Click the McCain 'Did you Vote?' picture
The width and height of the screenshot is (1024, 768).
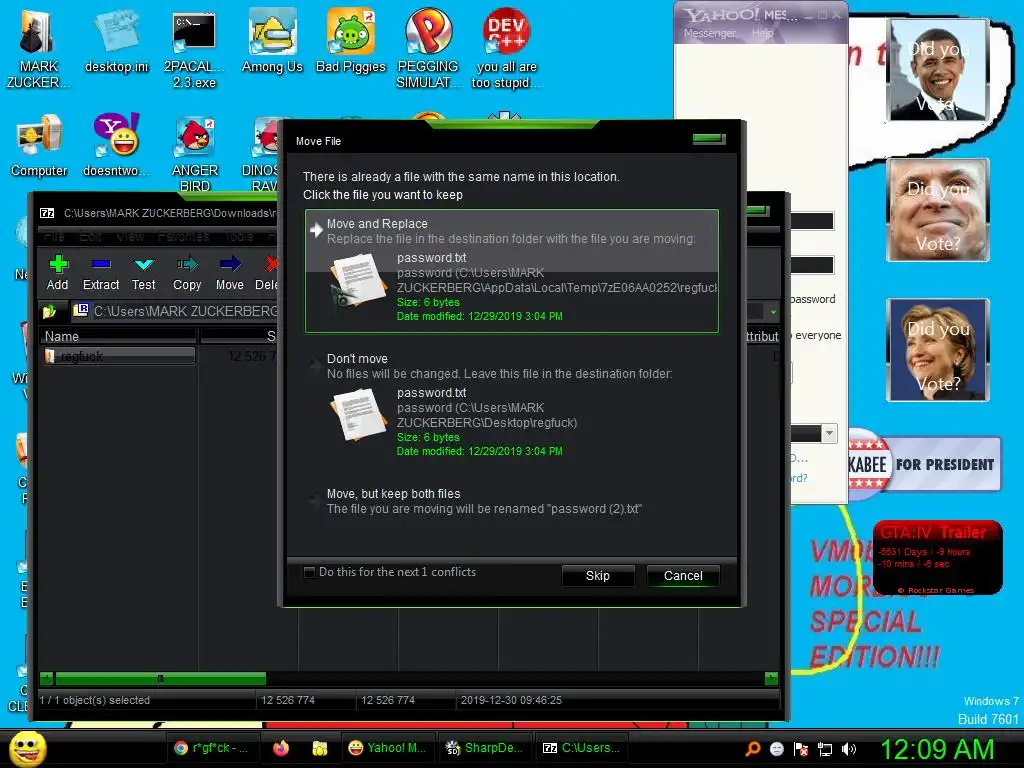click(x=938, y=210)
